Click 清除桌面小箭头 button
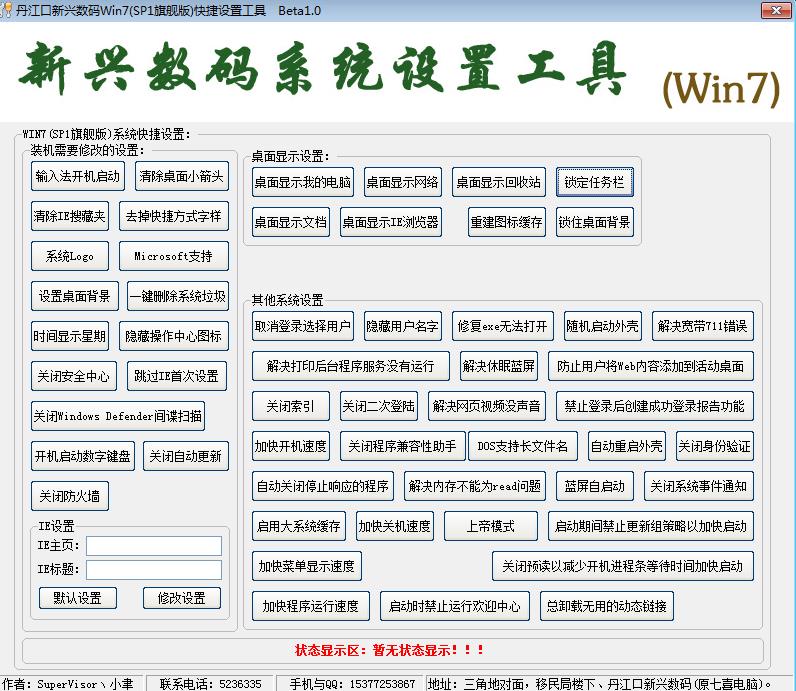The width and height of the screenshot is (796, 691). (182, 176)
